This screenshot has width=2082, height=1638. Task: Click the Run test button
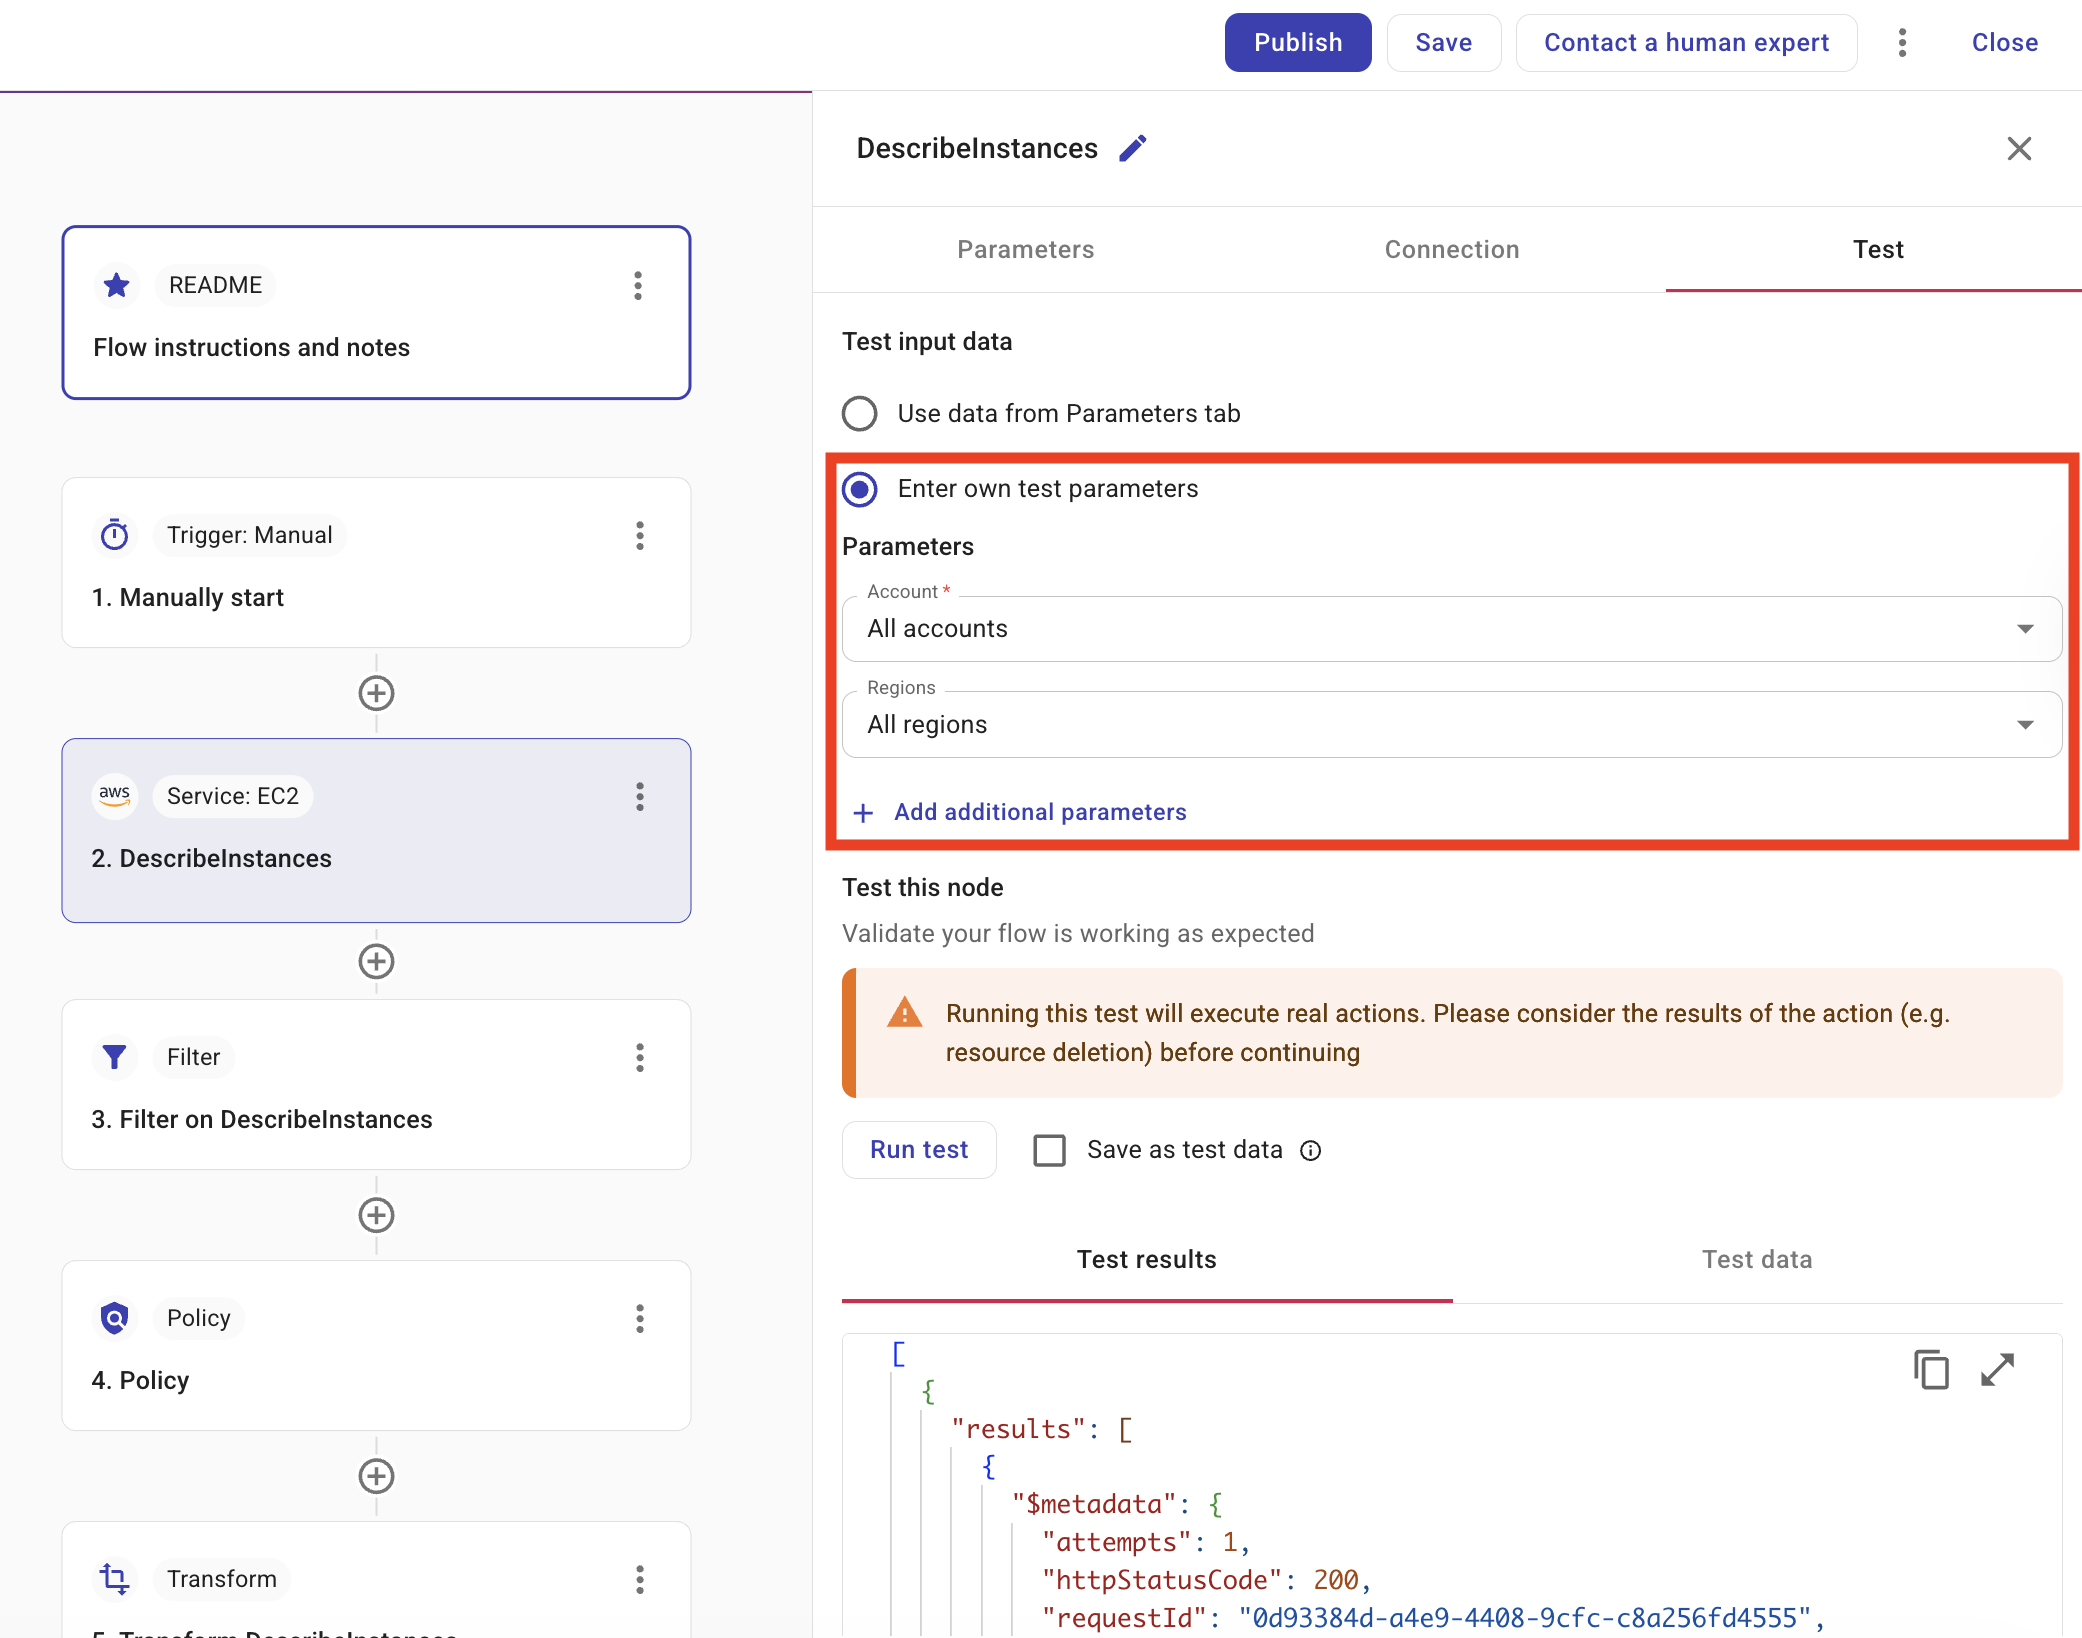pos(918,1150)
